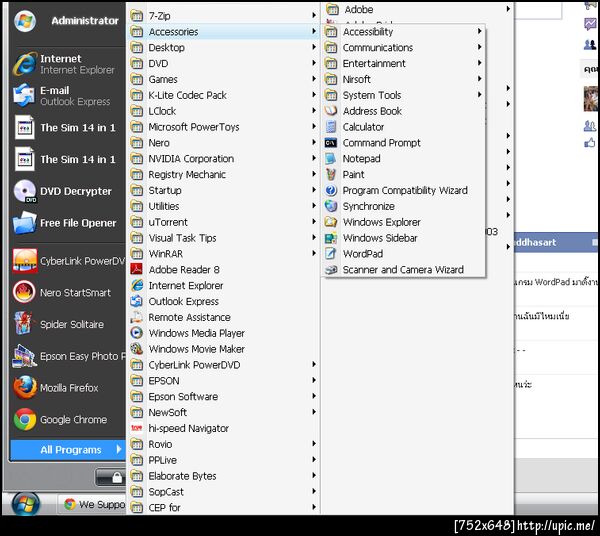Viewport: 600px width, 536px height.
Task: Click Synchronize in Accessories
Action: pos(404,206)
